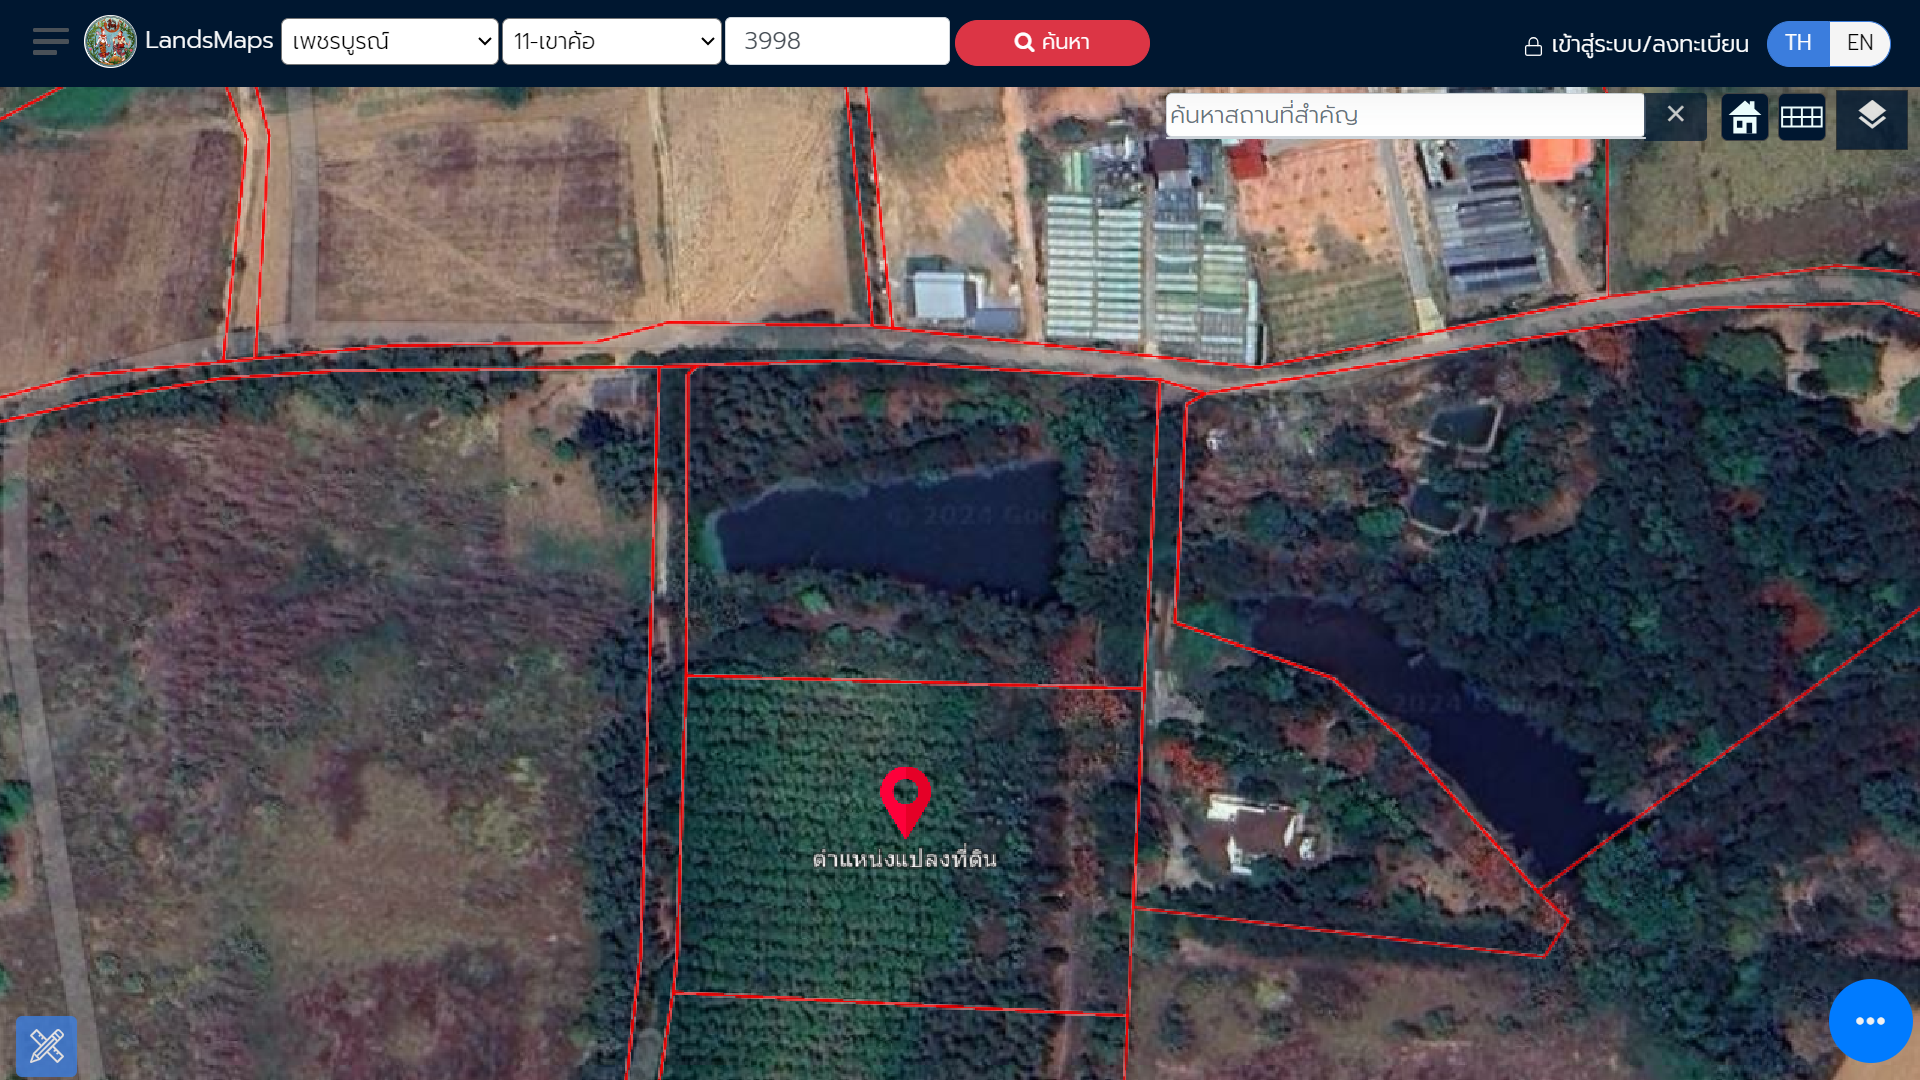Click the red parcel location pin
This screenshot has width=1920, height=1080.
[x=905, y=801]
